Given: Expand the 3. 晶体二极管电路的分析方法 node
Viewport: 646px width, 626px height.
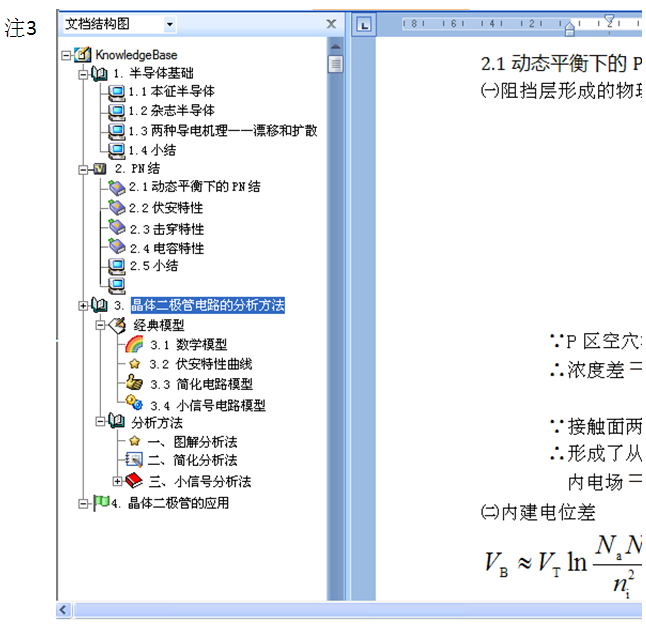Looking at the screenshot, I should coord(84,305).
